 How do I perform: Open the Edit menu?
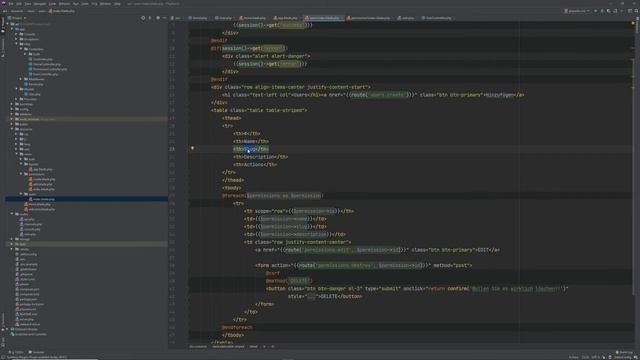[19, 4]
